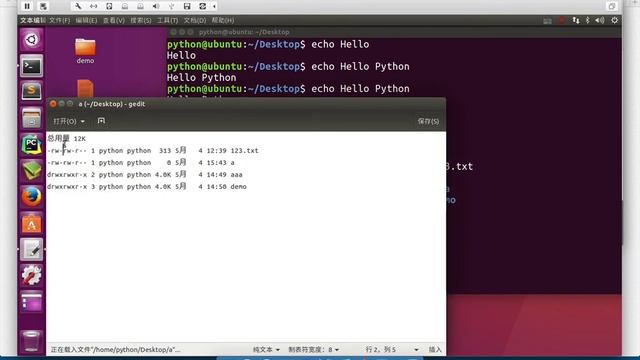Click the 123.txt line in gedit
Viewport: 640px width, 360px height.
pyautogui.click(x=153, y=151)
